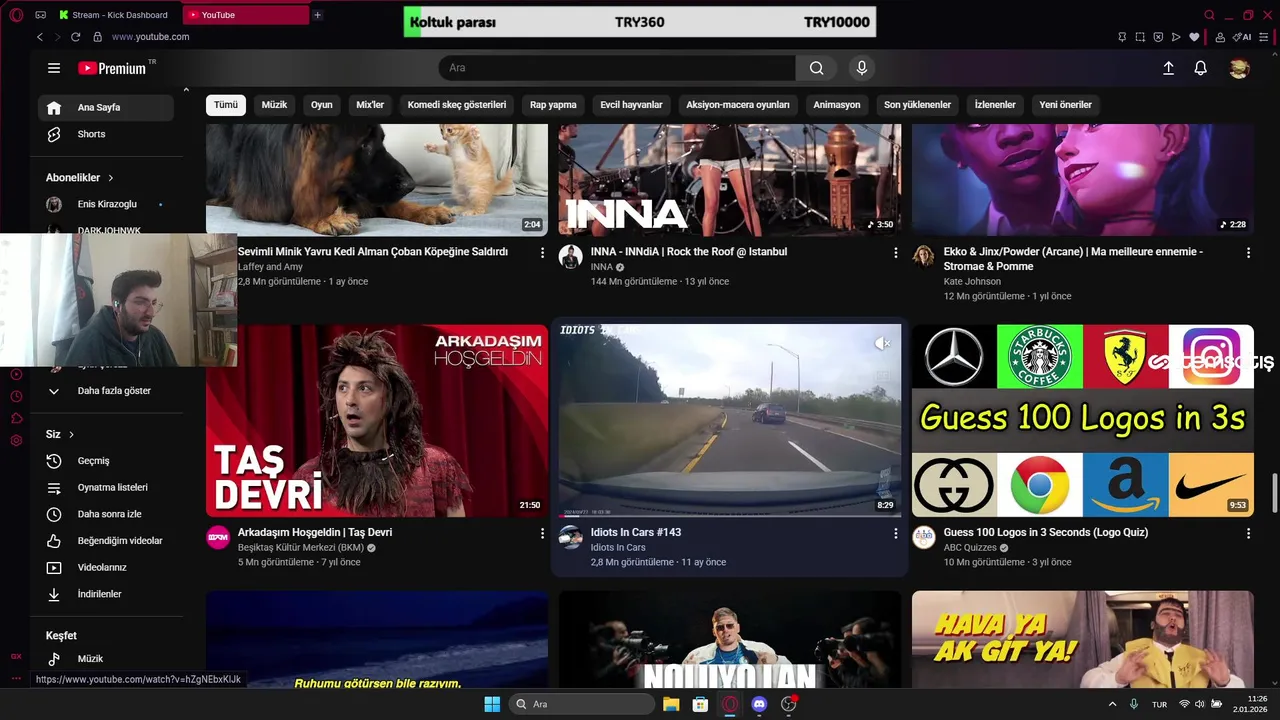1280x720 pixels.
Task: Open options for Ekko & Jinx video
Action: point(1248,253)
